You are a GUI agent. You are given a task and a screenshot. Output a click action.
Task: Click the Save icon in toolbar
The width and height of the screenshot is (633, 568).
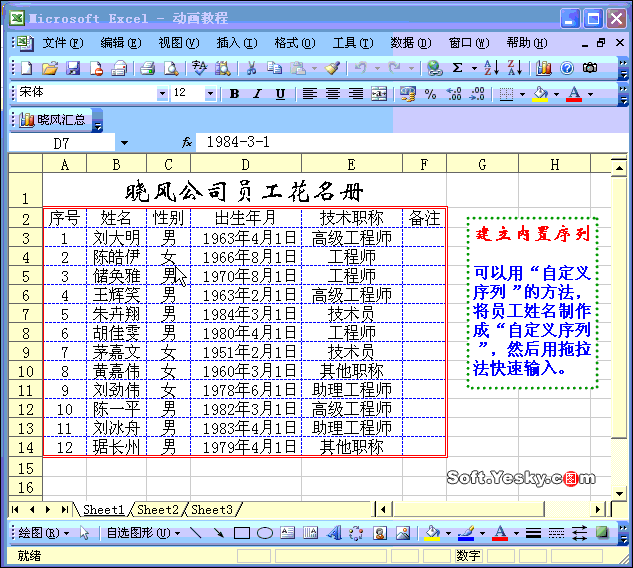coord(73,68)
